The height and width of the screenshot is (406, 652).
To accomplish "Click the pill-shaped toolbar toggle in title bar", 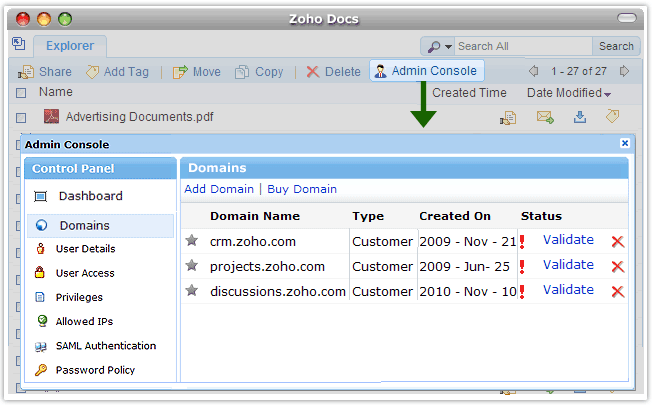I will point(627,18).
